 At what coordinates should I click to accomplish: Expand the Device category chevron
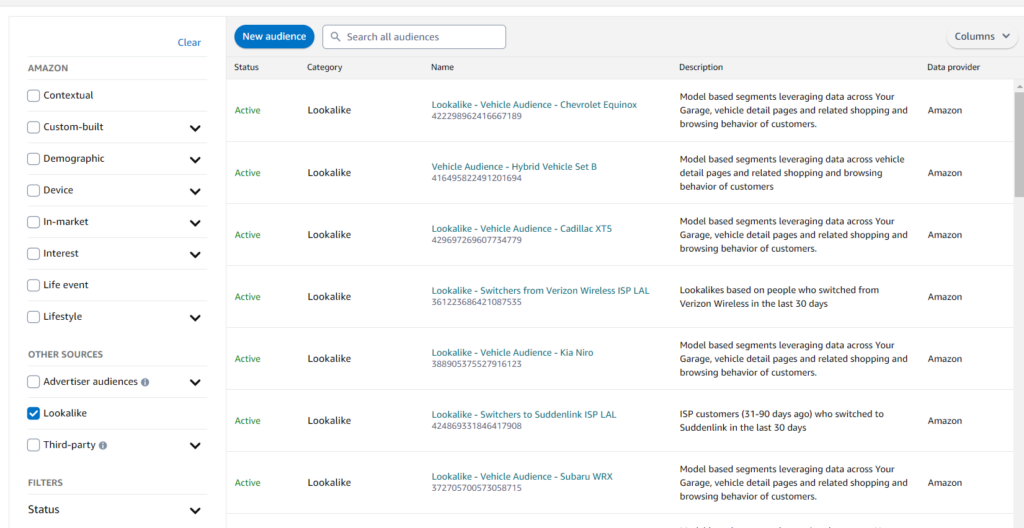pyautogui.click(x=195, y=191)
